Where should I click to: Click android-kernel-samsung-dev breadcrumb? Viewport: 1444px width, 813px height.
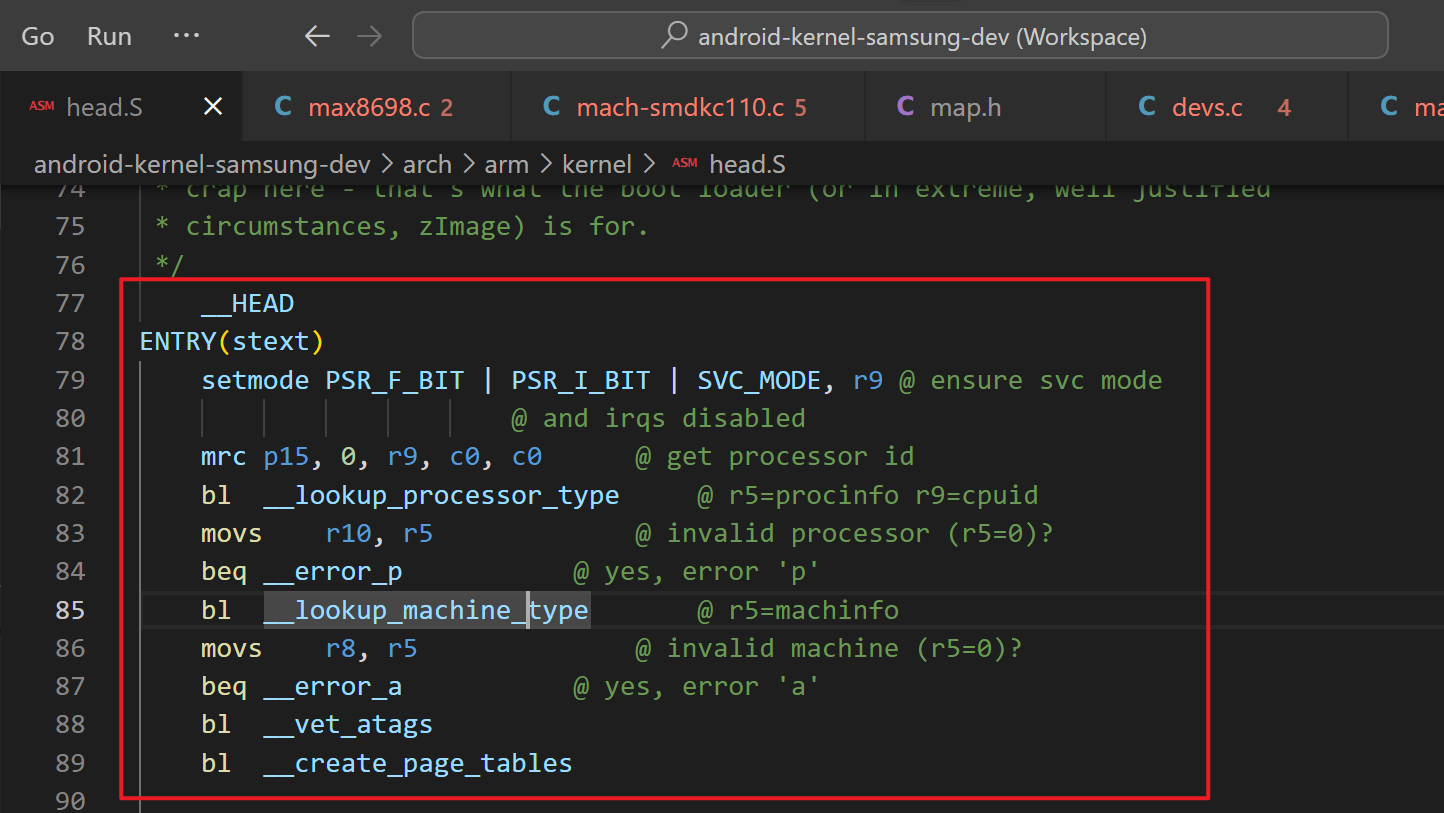[202, 164]
